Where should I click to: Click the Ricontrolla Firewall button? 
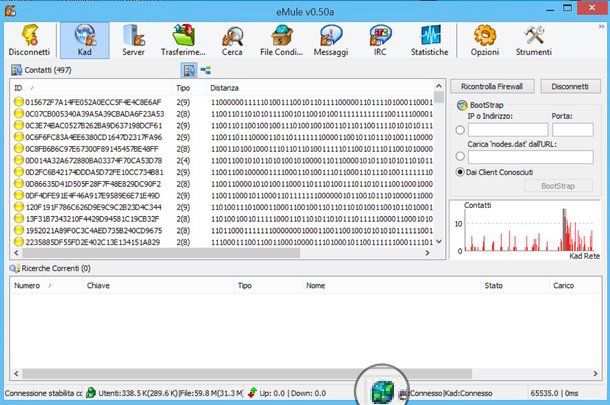pyautogui.click(x=492, y=86)
